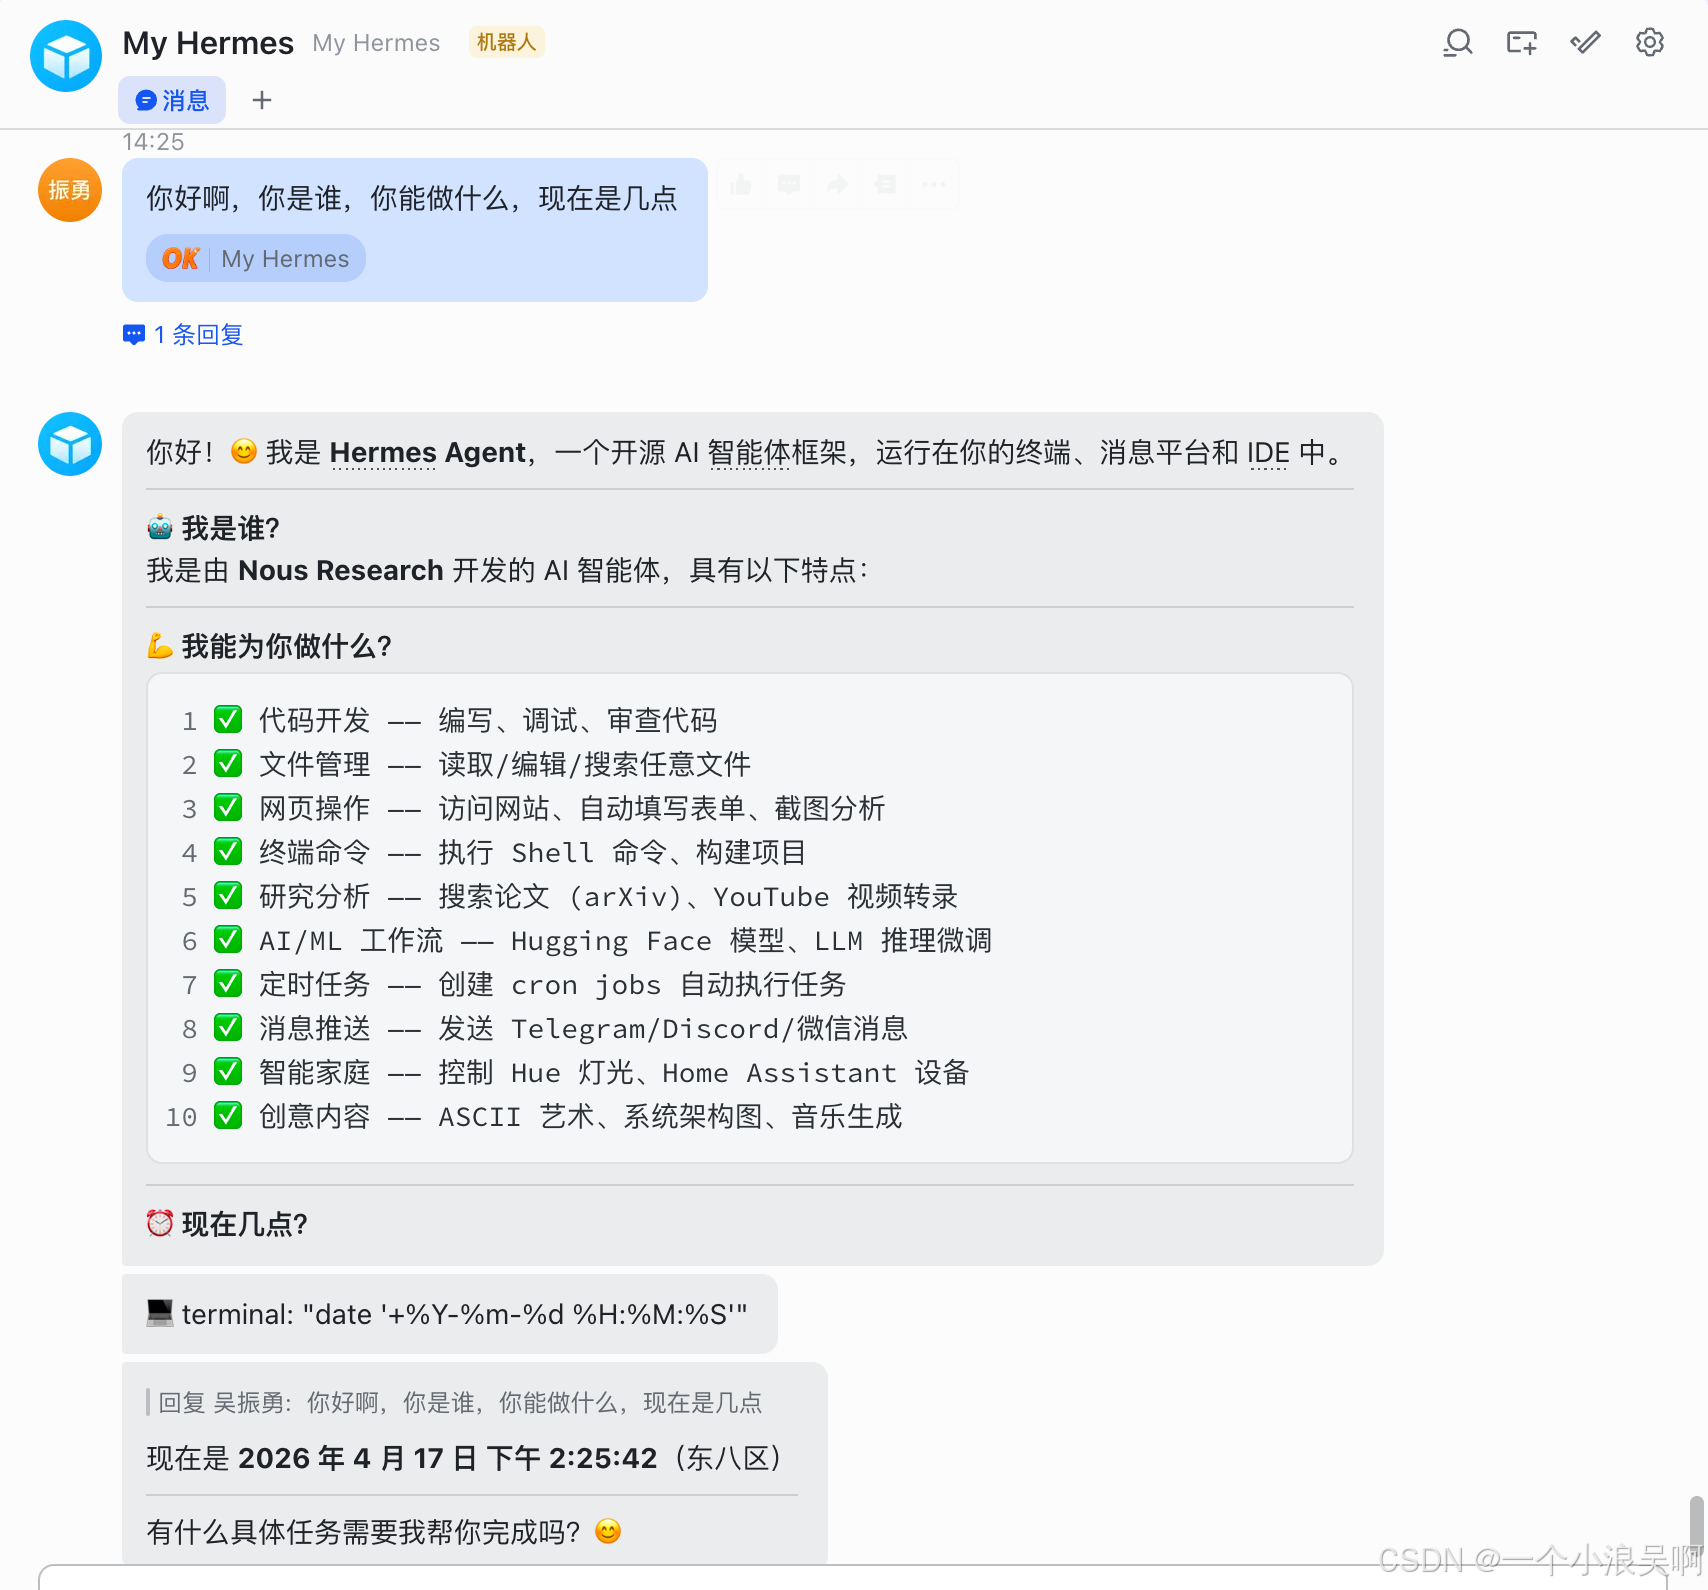Like the message with thumbs-up icon

[x=741, y=185]
